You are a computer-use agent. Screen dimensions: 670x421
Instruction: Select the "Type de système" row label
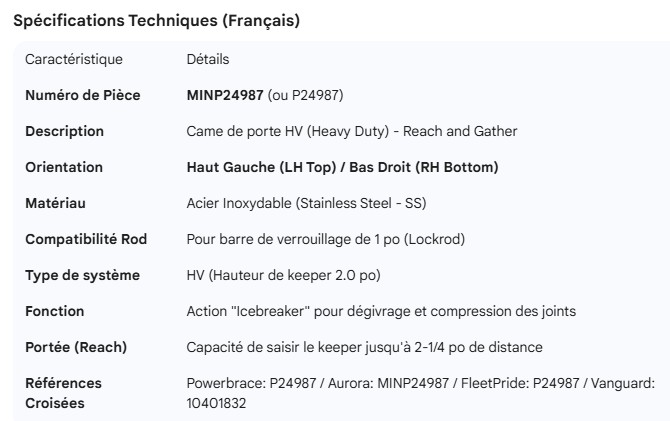click(82, 276)
